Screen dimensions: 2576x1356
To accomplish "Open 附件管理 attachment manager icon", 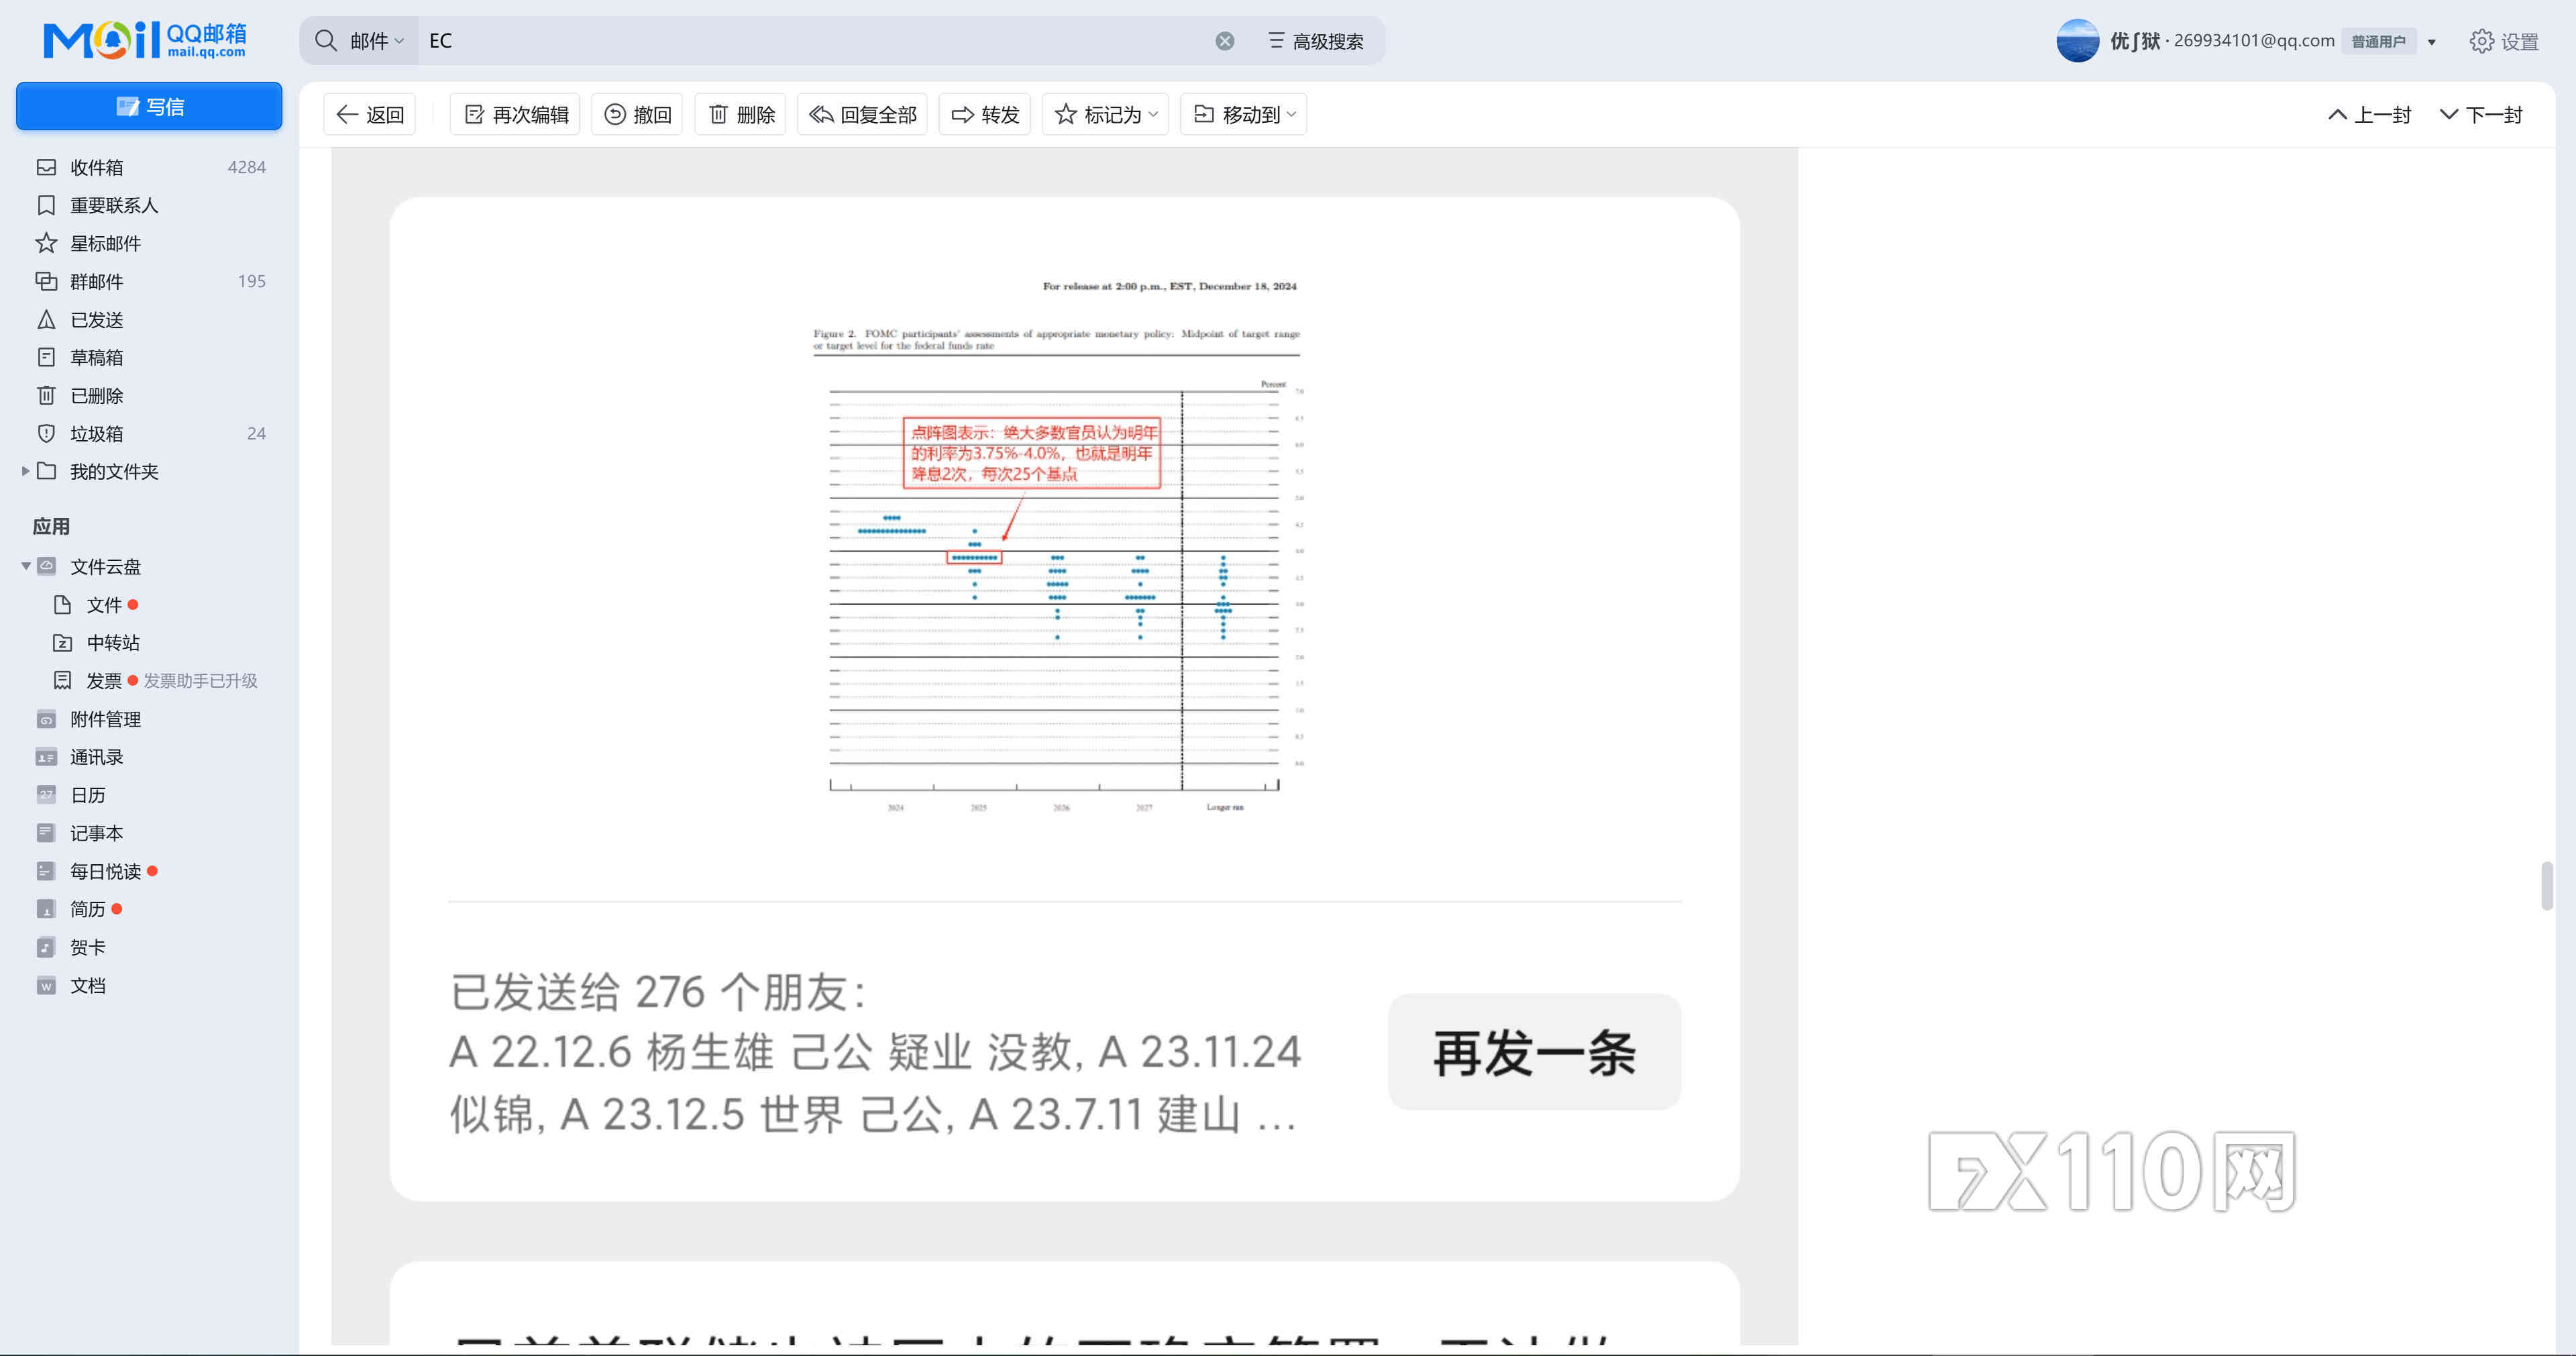I will tap(46, 719).
